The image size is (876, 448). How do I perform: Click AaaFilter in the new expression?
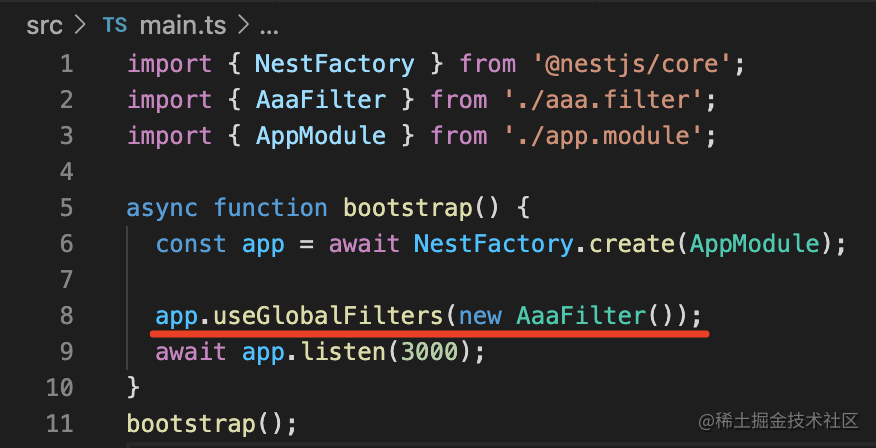pos(581,316)
